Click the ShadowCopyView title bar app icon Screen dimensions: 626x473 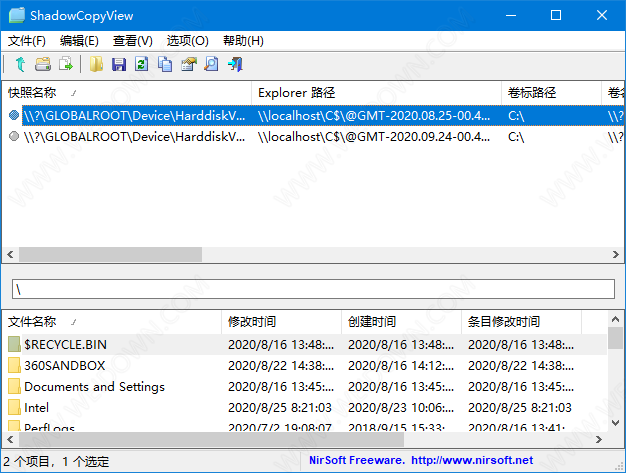(x=16, y=15)
